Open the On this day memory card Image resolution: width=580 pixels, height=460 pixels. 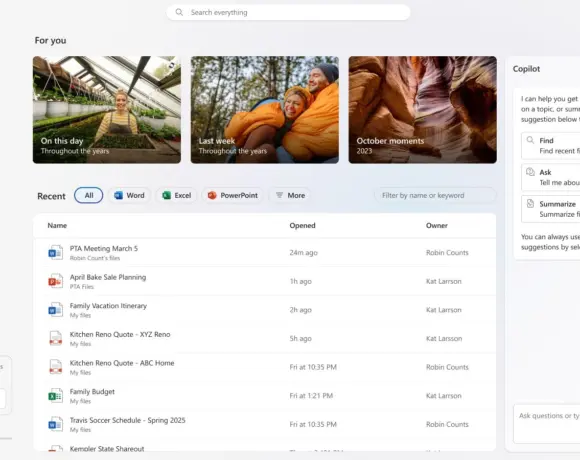click(x=107, y=110)
